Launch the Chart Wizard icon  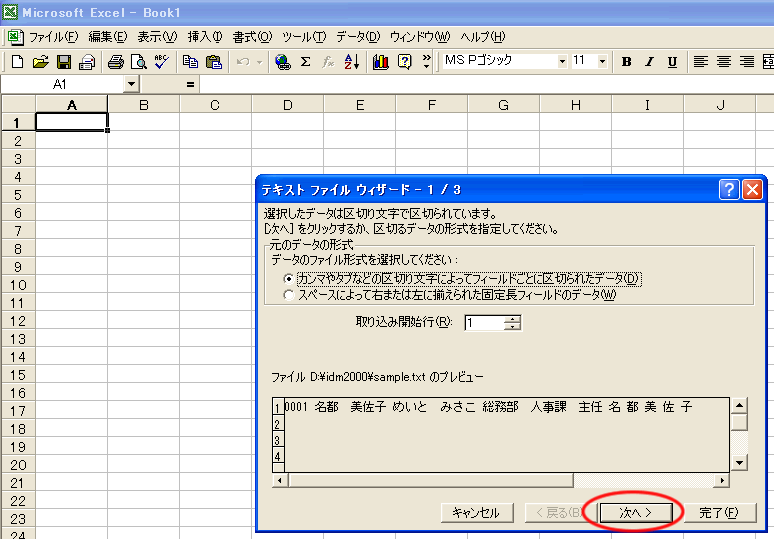(x=380, y=62)
